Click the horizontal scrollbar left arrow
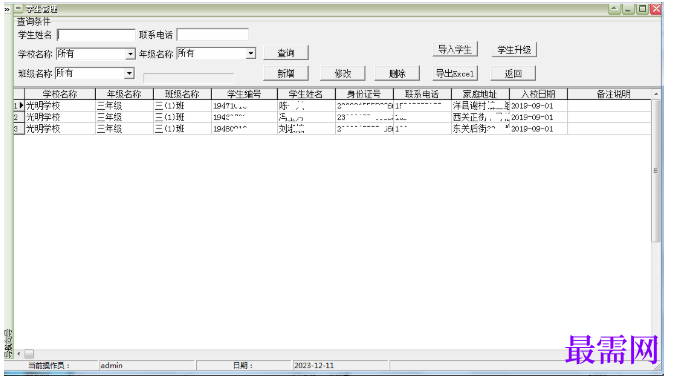The height and width of the screenshot is (381, 677). coord(19,354)
